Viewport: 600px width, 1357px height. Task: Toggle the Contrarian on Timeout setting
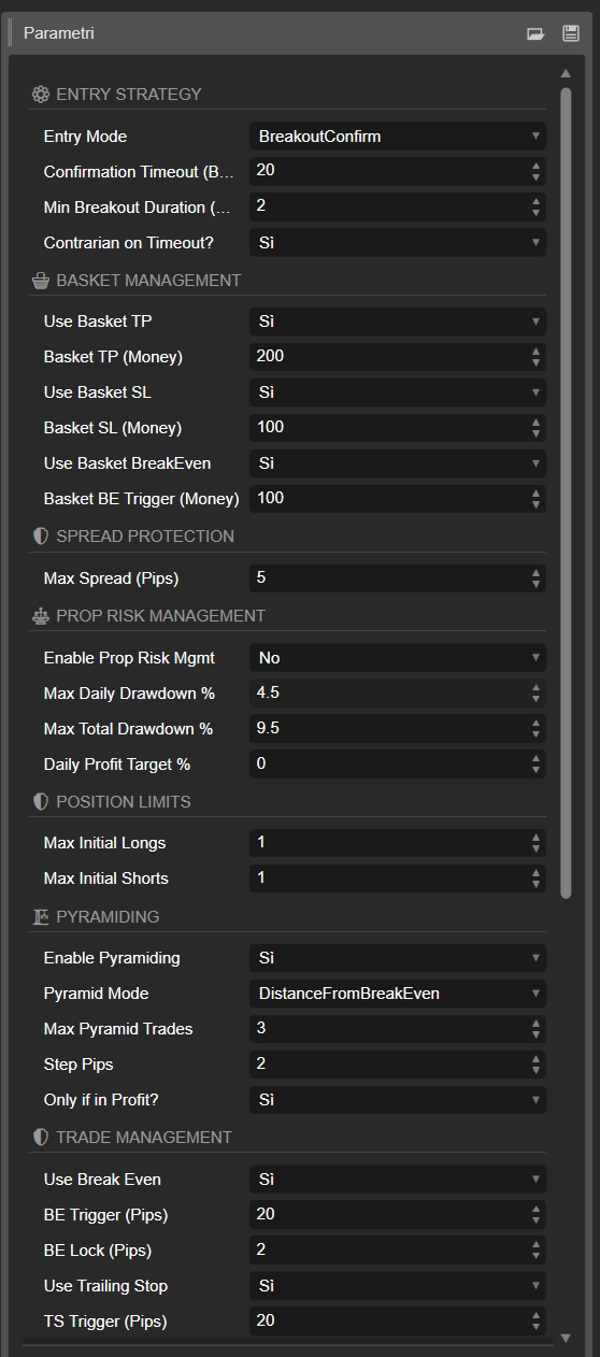pyautogui.click(x=397, y=243)
